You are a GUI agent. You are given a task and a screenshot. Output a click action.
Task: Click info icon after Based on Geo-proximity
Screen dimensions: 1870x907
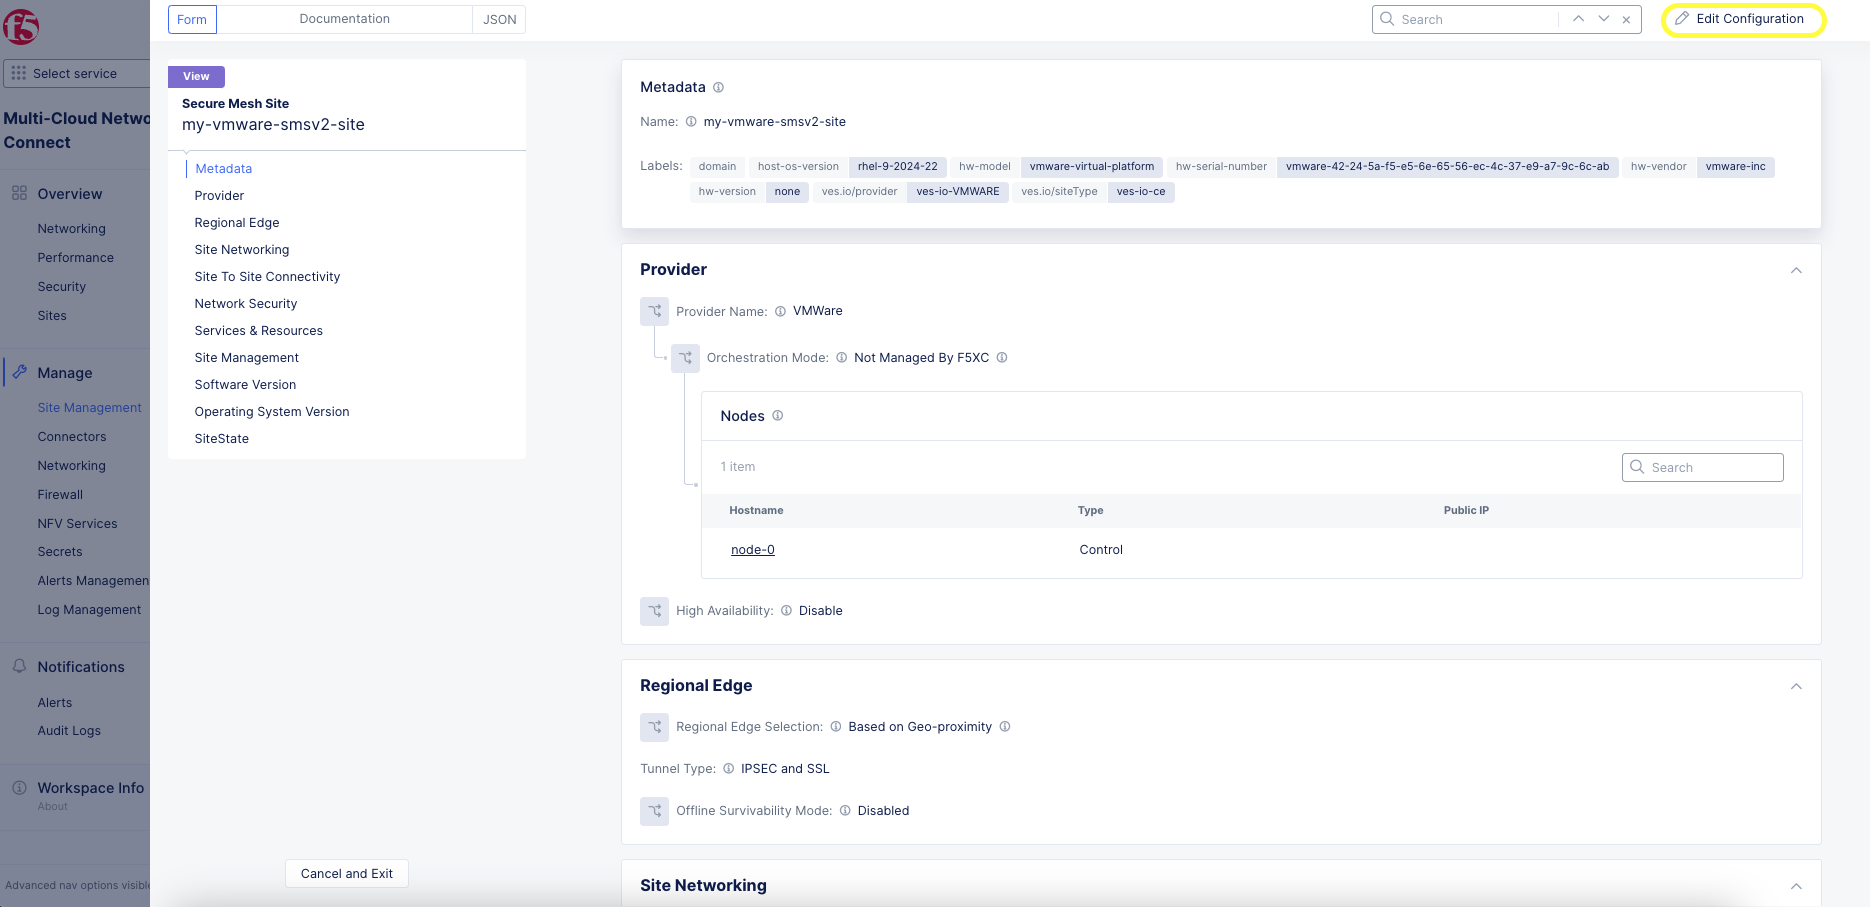coord(1005,727)
